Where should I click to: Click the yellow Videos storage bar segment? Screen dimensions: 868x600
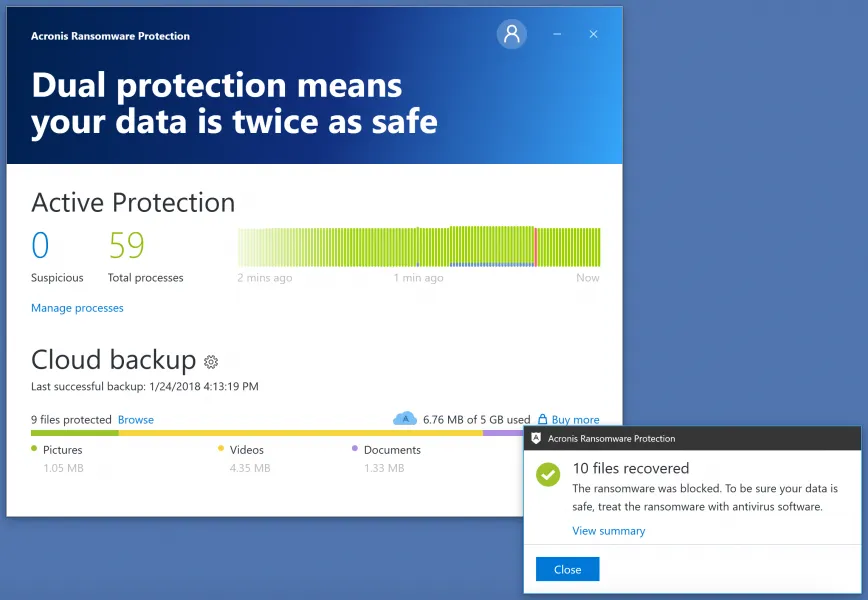click(x=301, y=433)
